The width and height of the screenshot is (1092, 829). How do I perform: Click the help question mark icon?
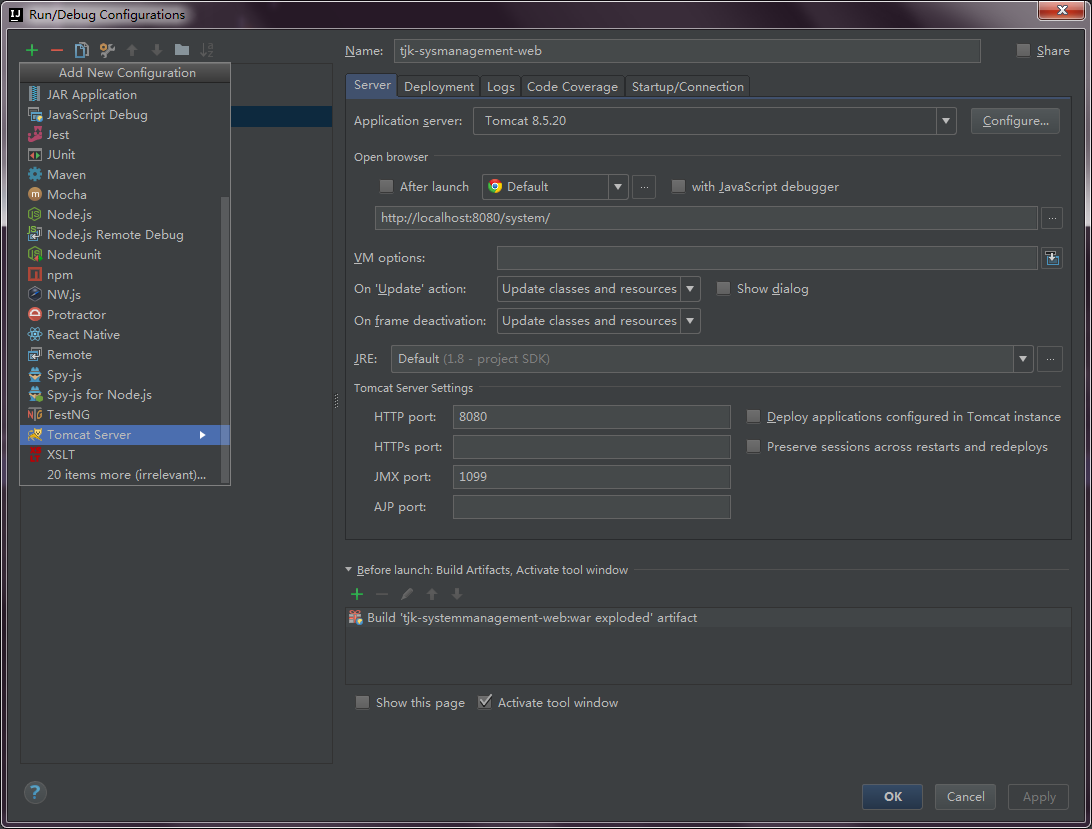point(35,792)
